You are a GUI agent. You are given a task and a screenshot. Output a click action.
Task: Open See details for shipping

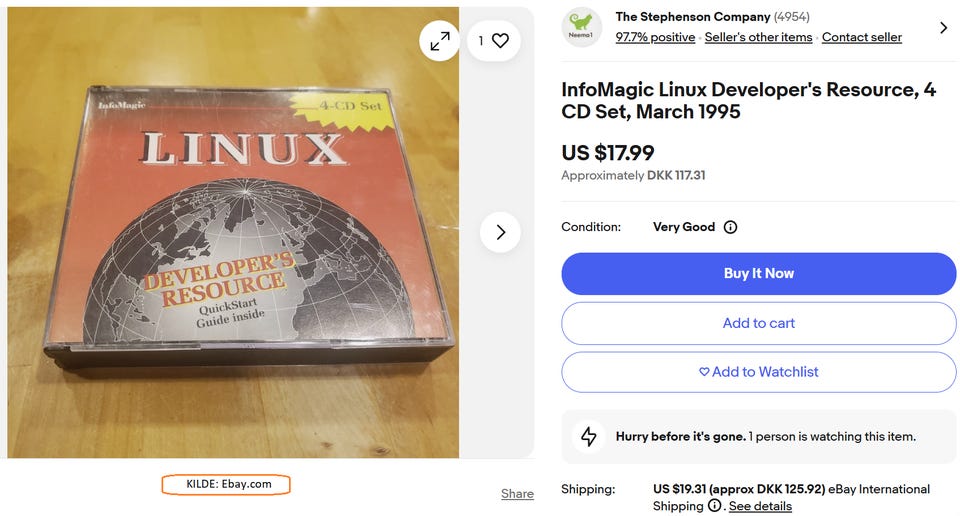click(x=759, y=506)
